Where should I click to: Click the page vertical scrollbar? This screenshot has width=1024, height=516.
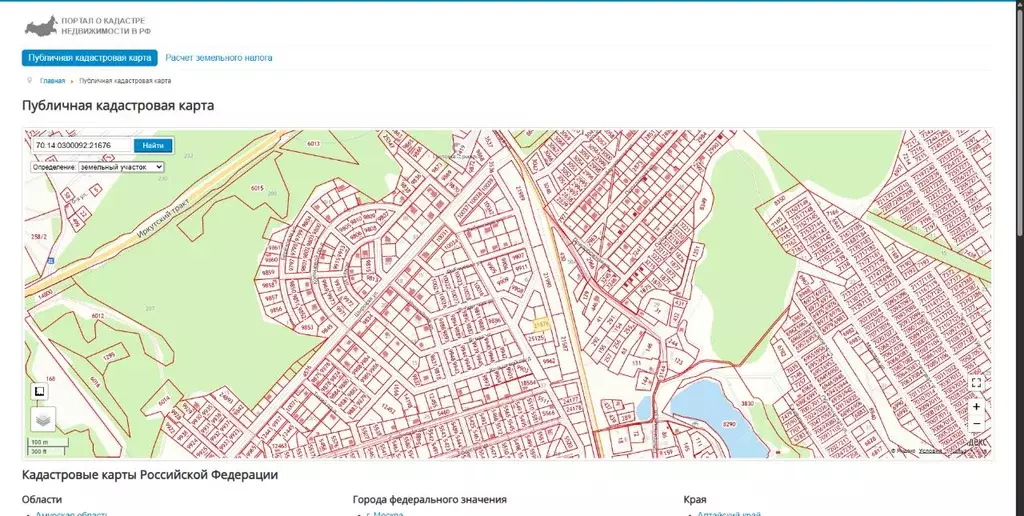1020,124
